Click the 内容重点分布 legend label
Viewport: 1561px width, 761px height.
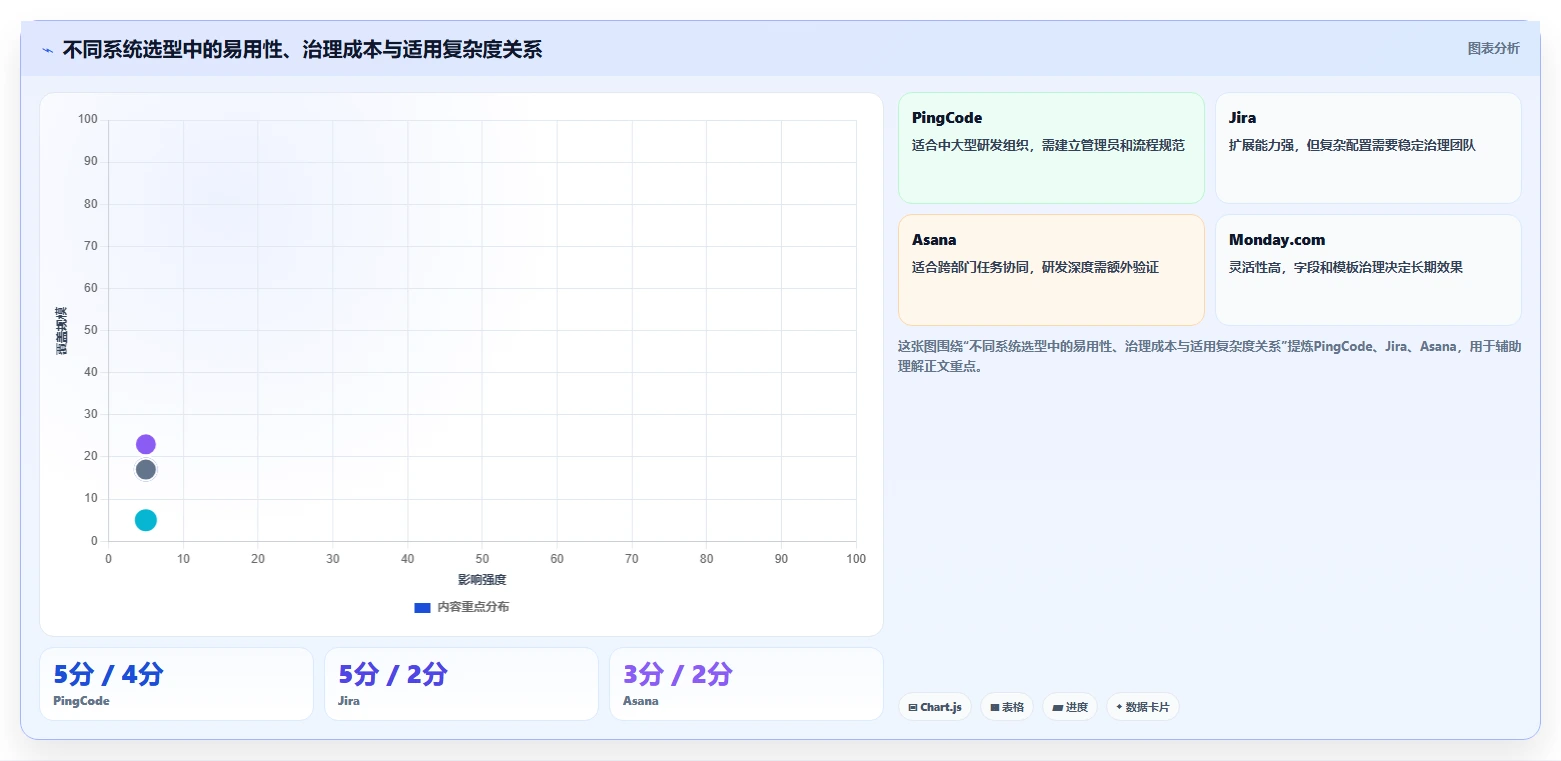tap(473, 608)
